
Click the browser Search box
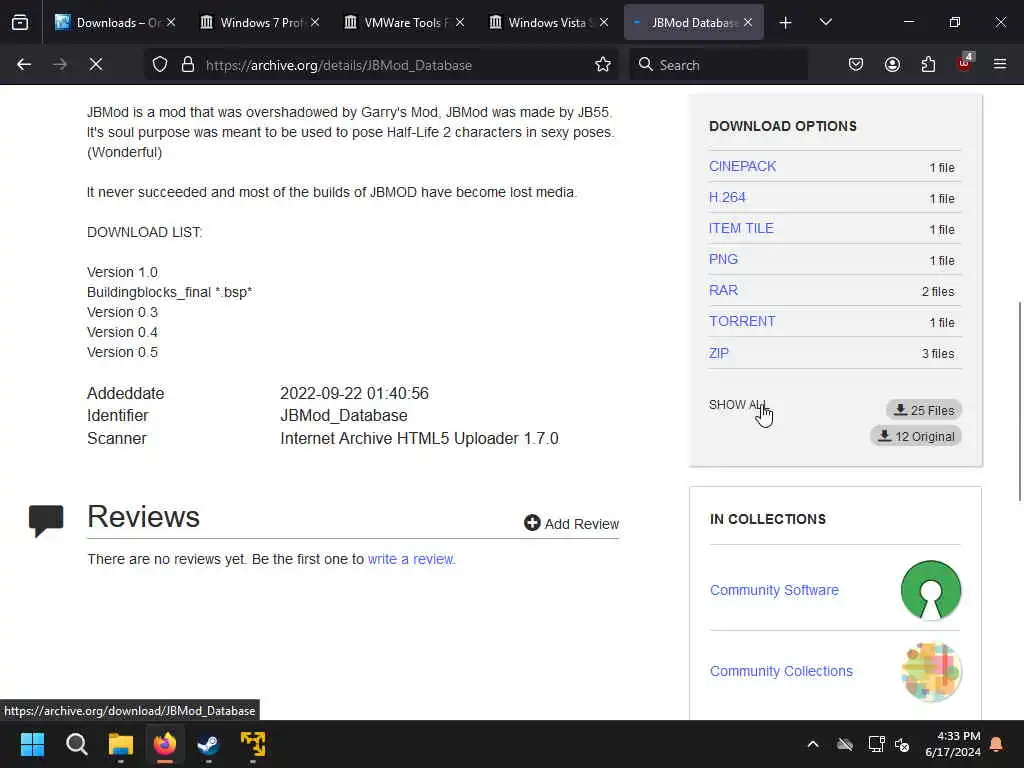[x=718, y=65]
